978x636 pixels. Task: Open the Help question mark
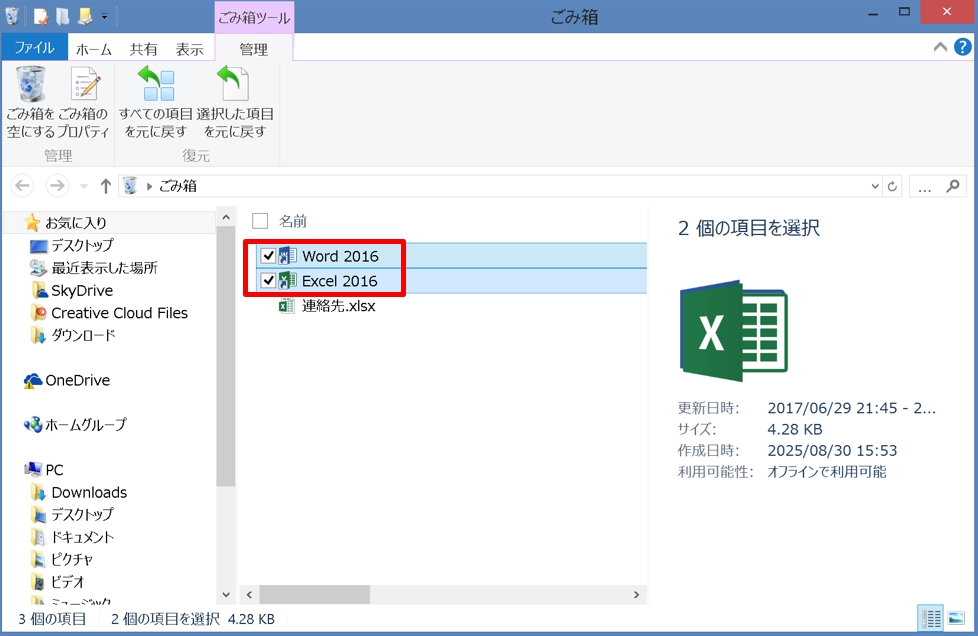(962, 47)
